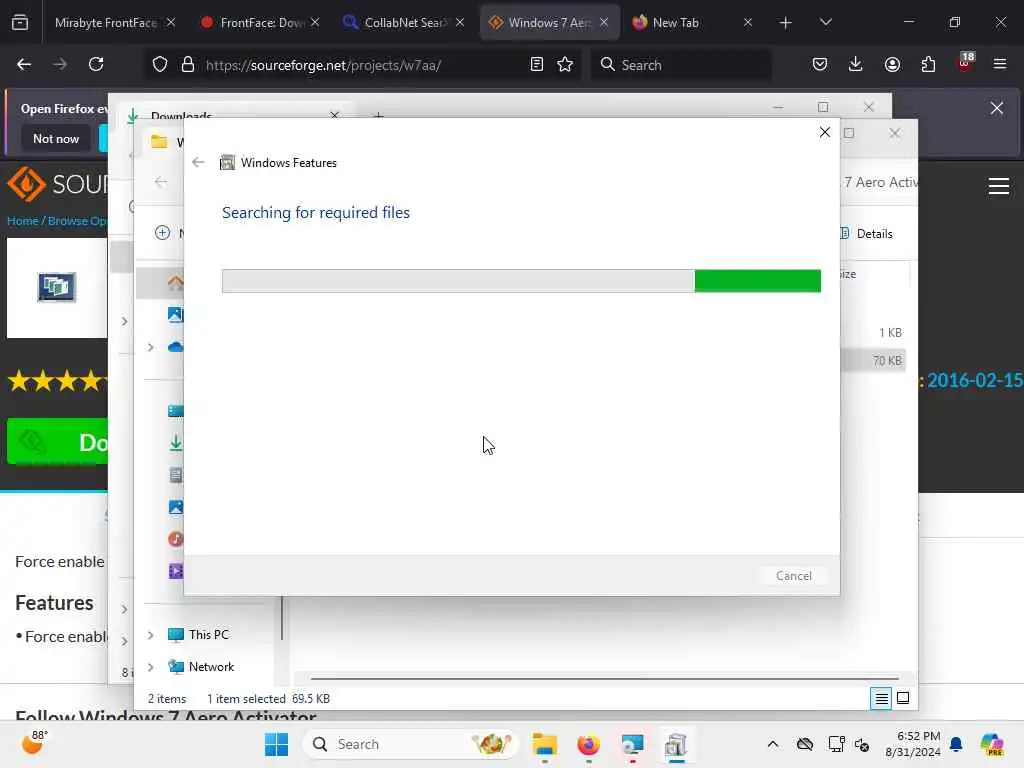Open Firefox from taskbar
The width and height of the screenshot is (1024, 768).
588,744
